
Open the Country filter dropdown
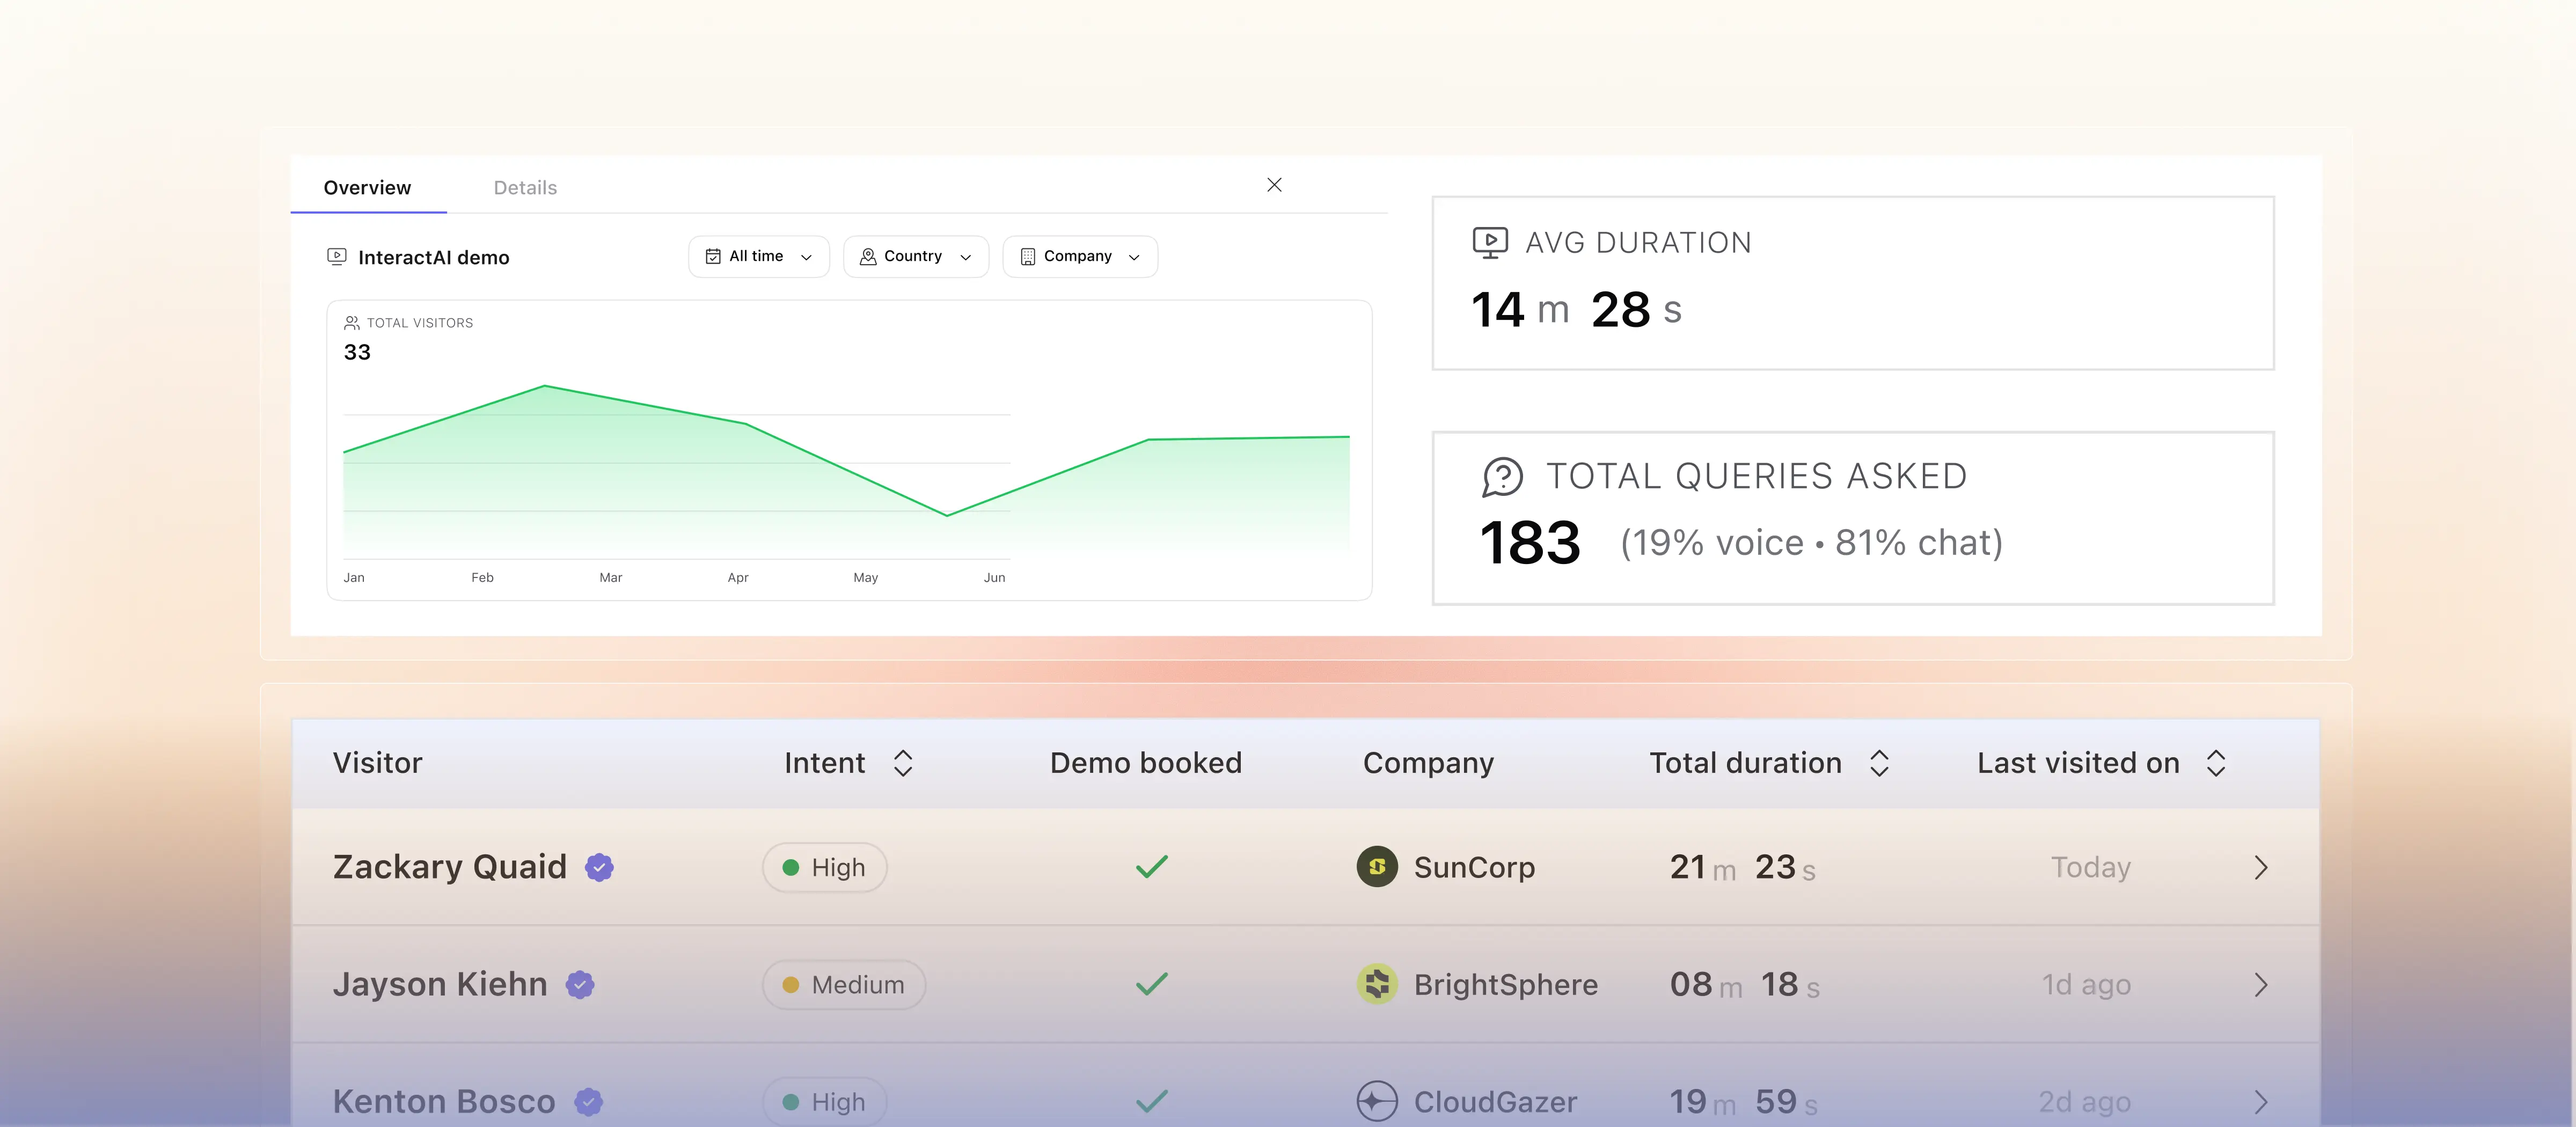[x=915, y=257]
